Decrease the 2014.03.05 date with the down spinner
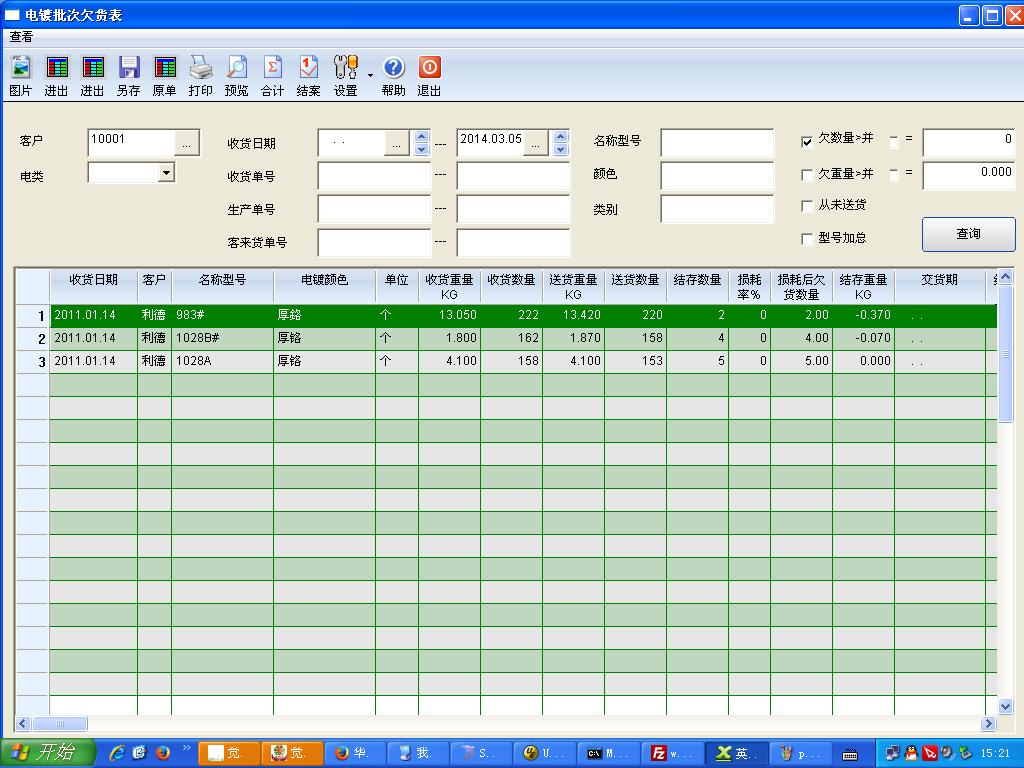Image resolution: width=1024 pixels, height=768 pixels. coord(560,150)
